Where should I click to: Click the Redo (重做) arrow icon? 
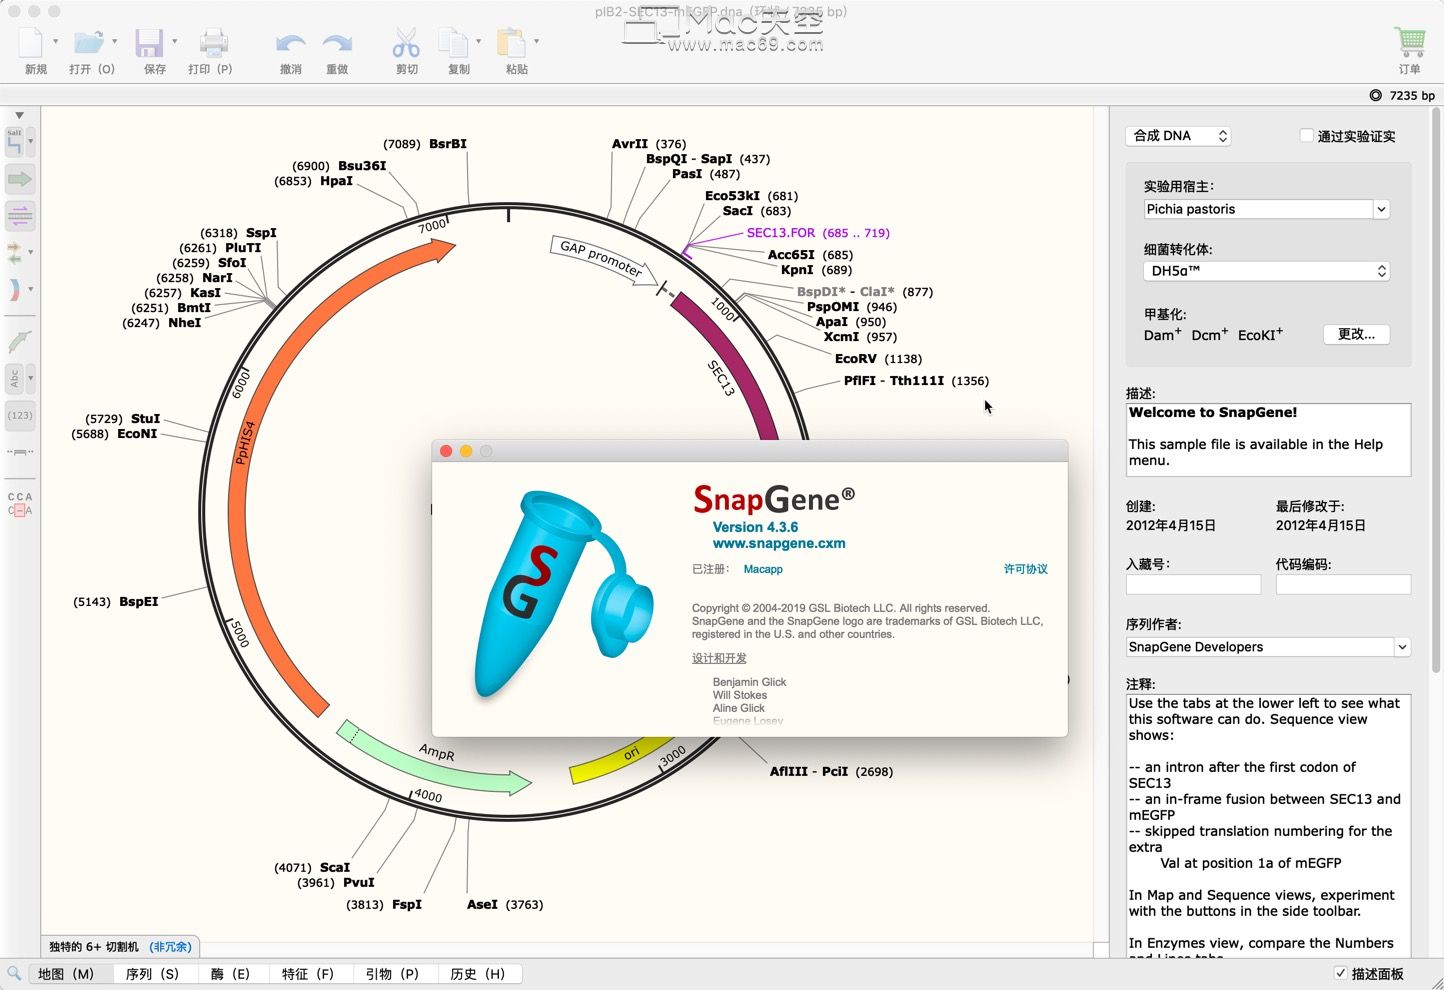tap(338, 43)
